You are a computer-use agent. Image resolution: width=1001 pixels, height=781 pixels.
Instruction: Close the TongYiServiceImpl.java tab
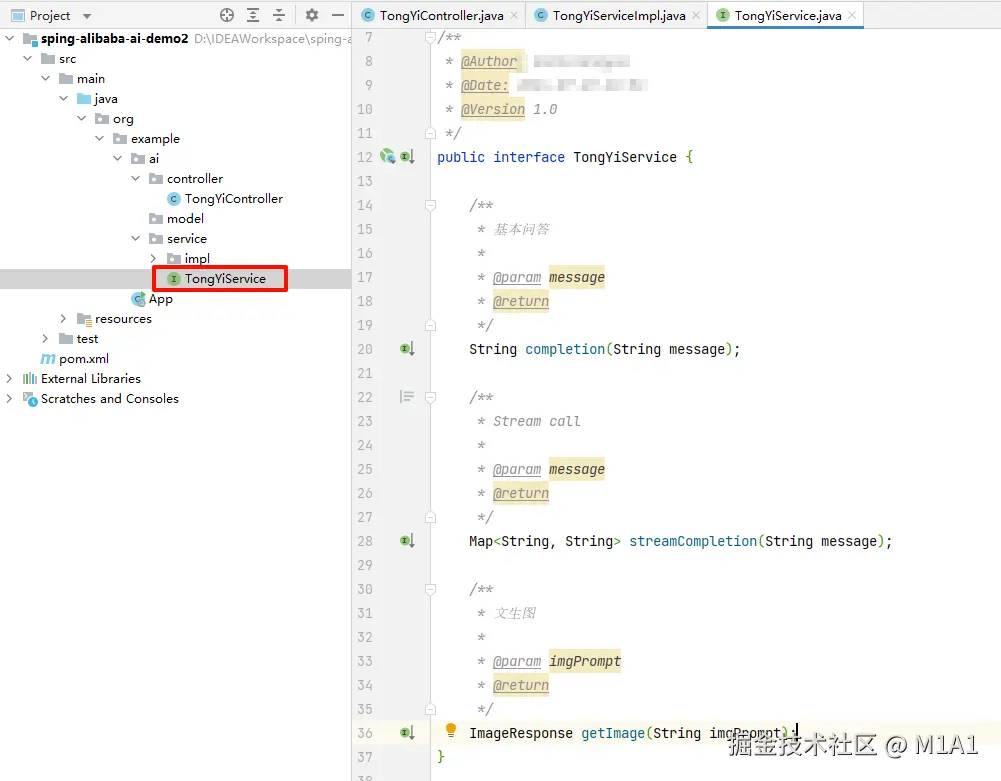click(x=696, y=15)
